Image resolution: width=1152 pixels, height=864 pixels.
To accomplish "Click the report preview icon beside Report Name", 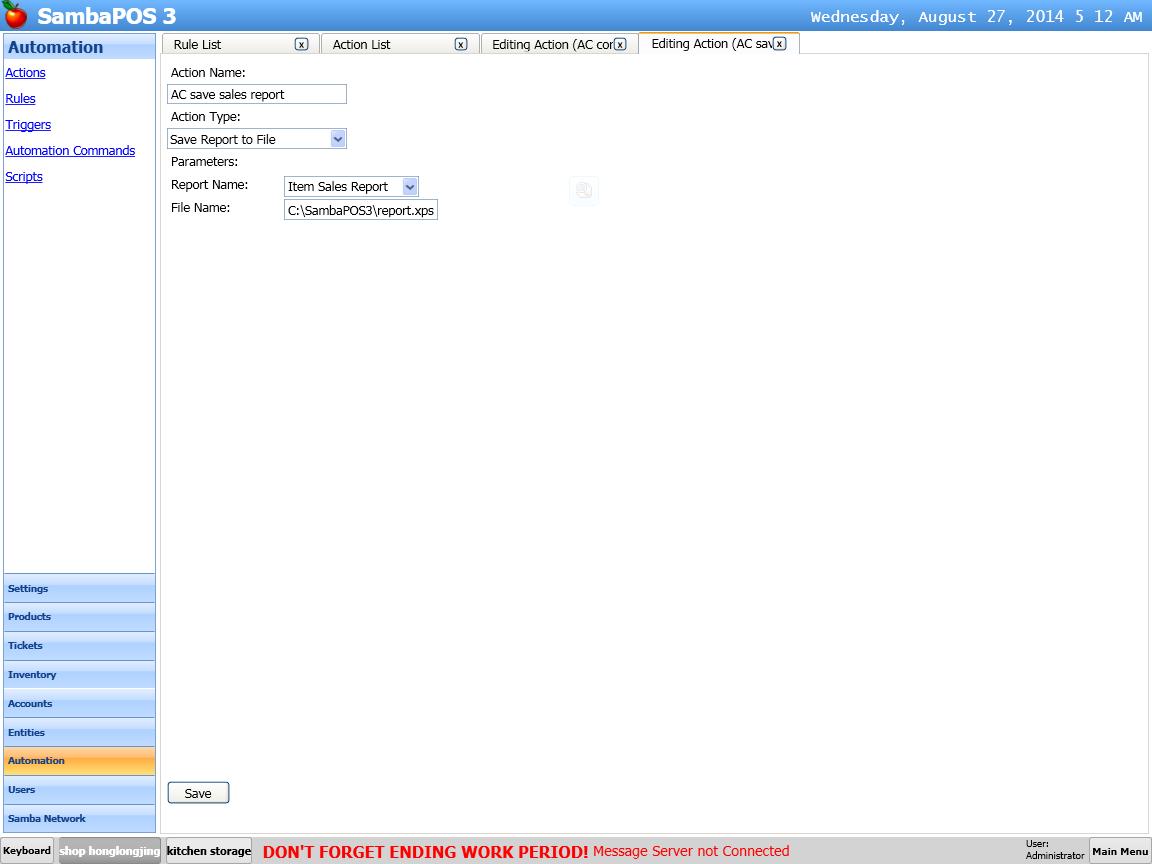I will click(584, 190).
